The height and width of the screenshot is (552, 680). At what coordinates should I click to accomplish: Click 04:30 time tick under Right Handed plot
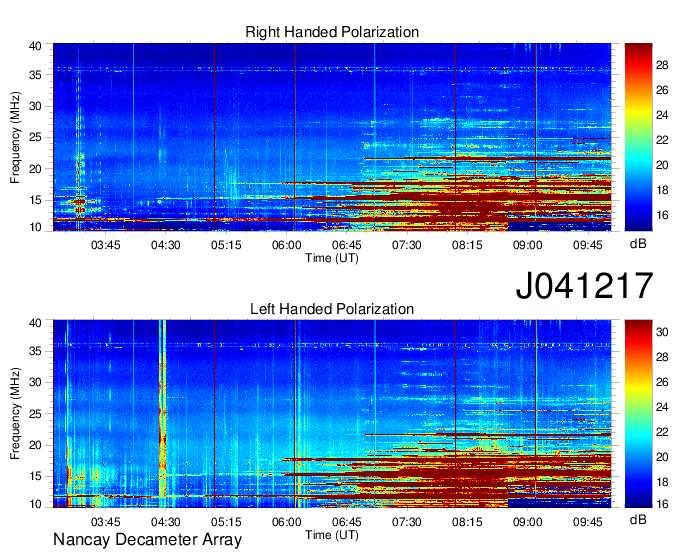click(166, 245)
